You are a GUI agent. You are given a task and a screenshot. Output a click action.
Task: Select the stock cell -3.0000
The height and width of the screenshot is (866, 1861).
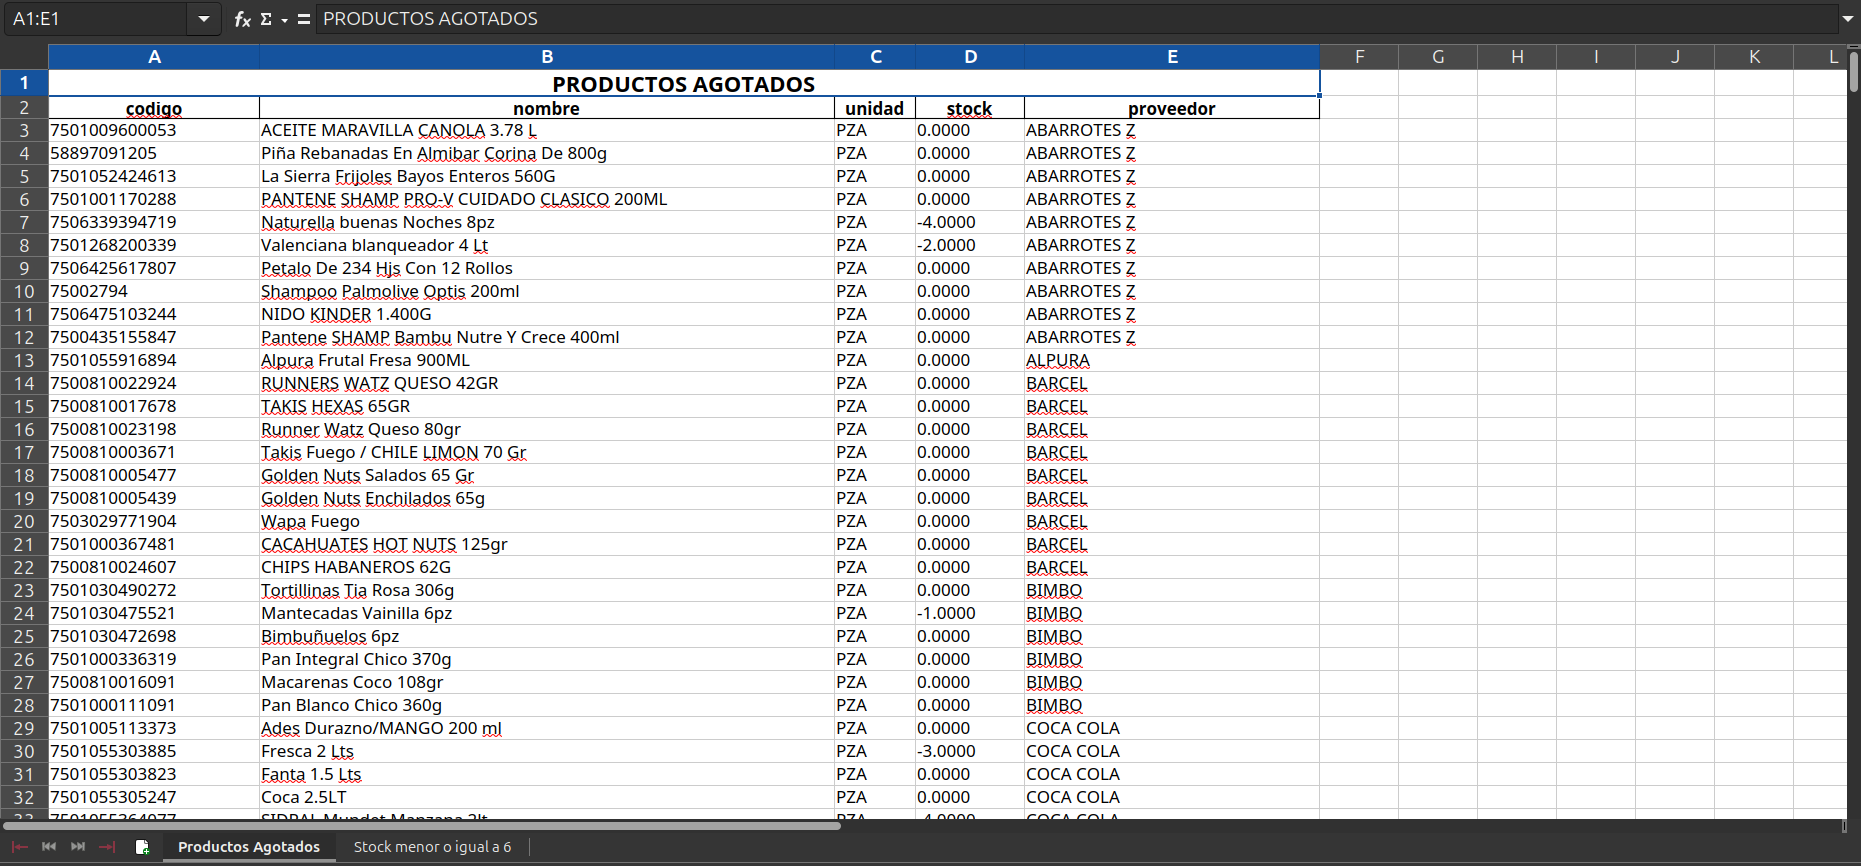click(970, 751)
